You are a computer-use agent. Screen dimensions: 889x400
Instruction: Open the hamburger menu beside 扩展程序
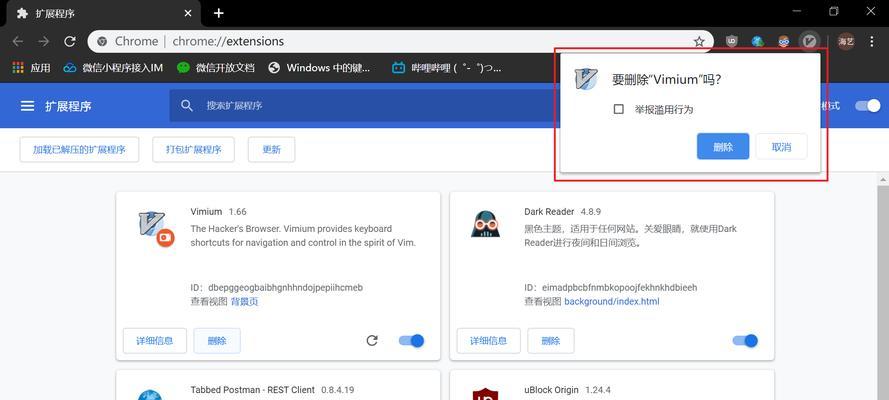click(27, 106)
